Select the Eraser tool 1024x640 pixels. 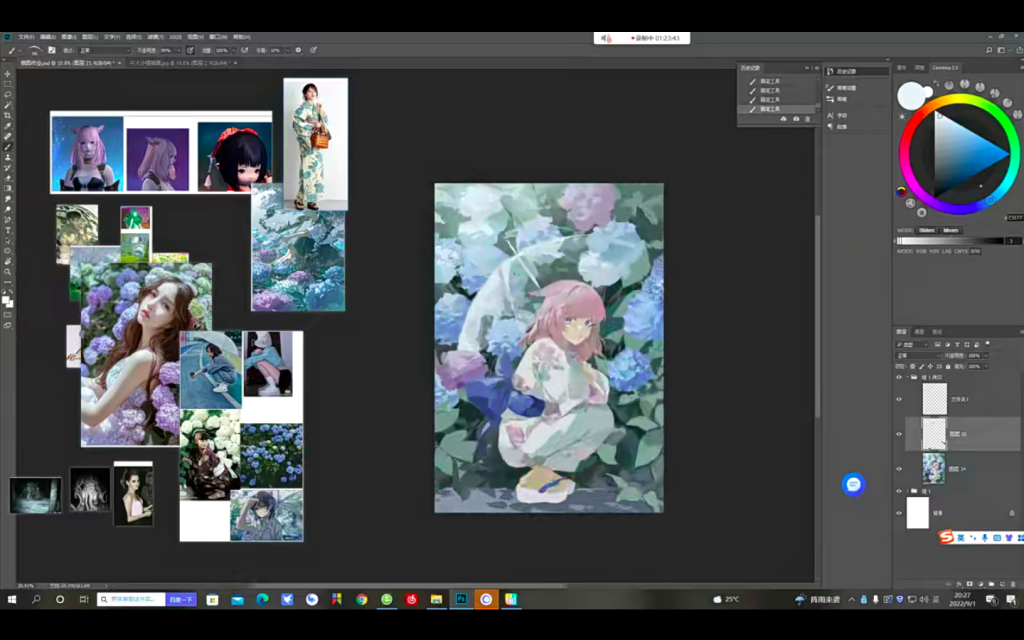tap(8, 178)
